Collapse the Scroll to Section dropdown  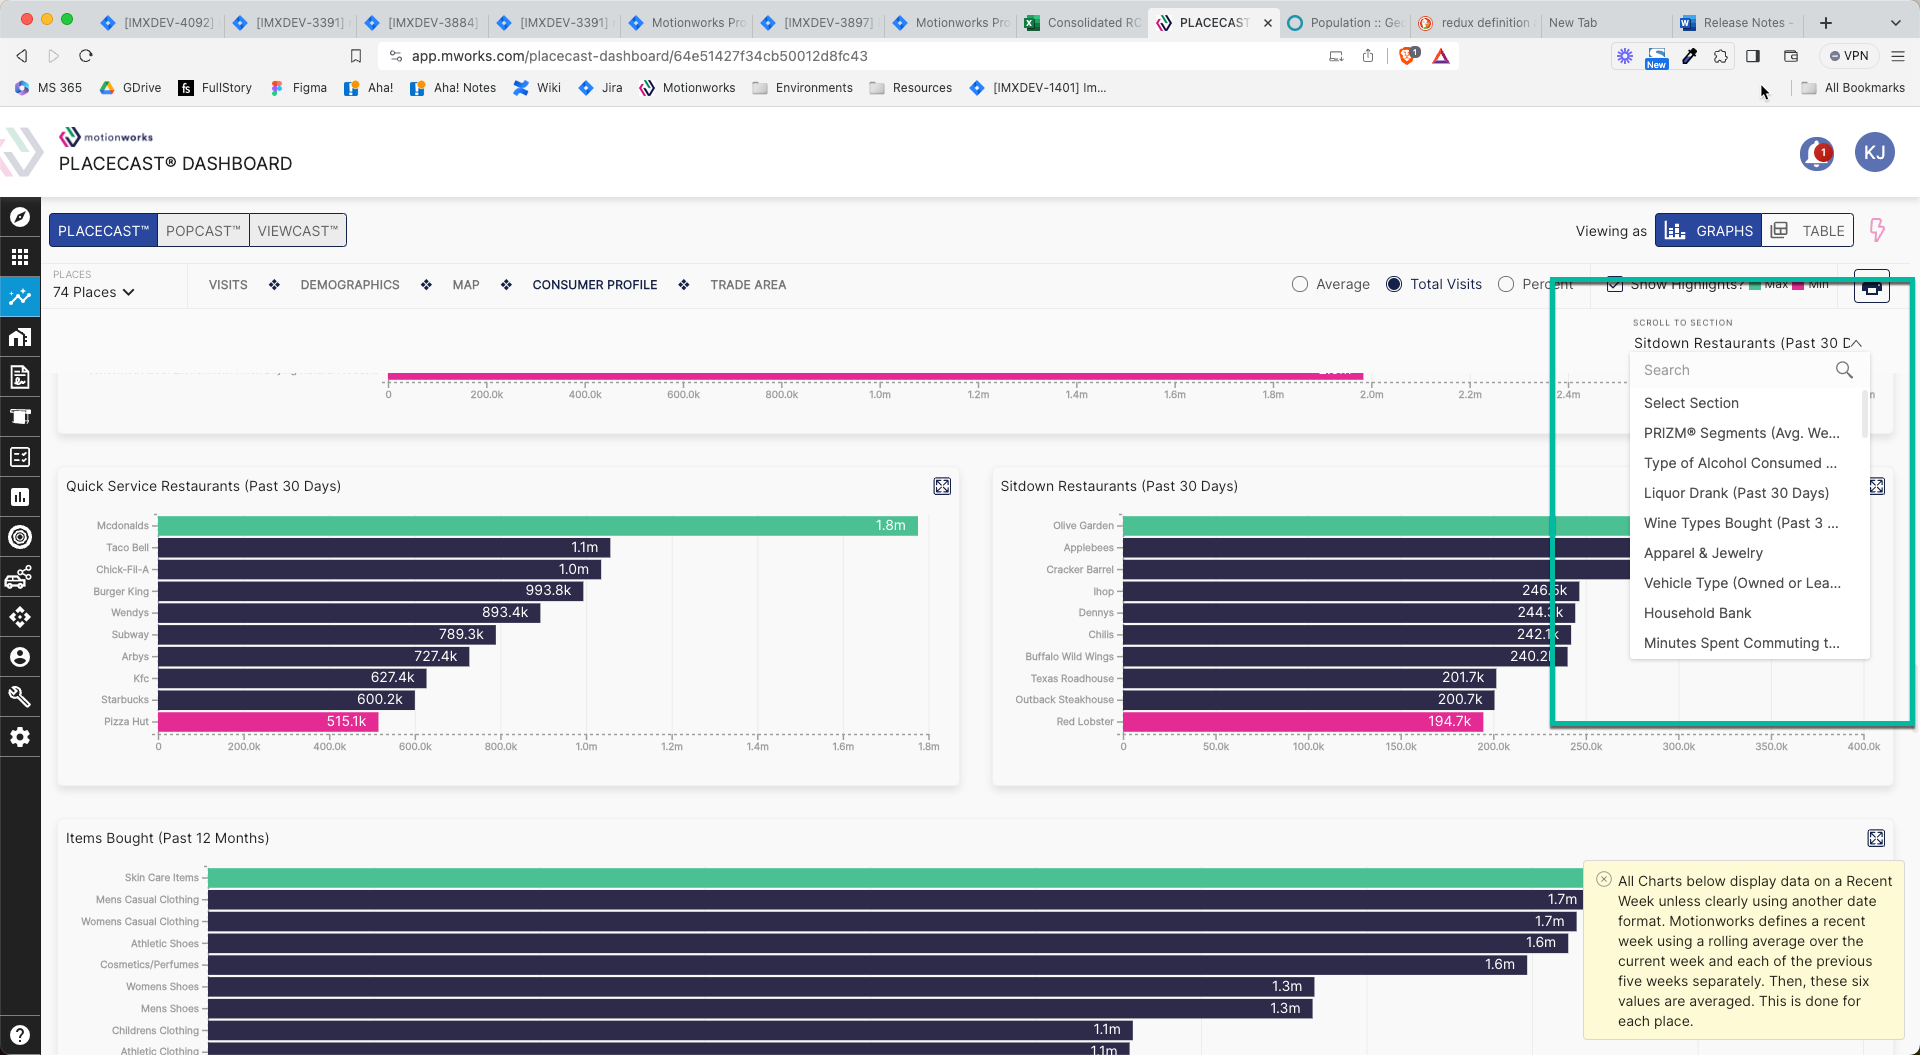pyautogui.click(x=1856, y=343)
